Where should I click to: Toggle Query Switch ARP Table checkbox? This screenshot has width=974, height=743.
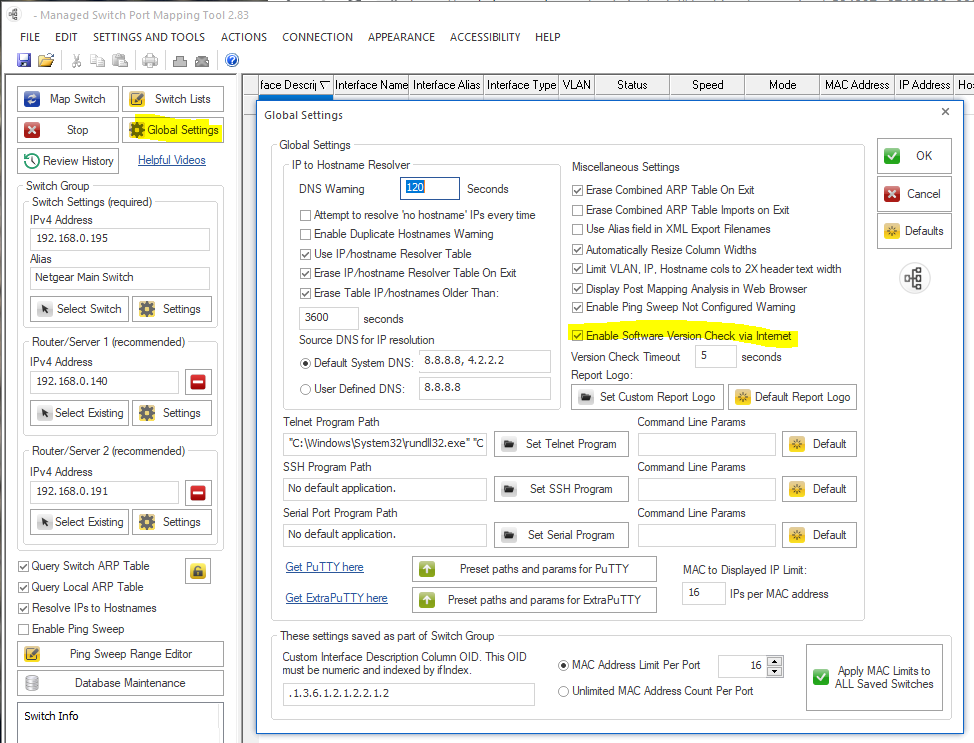24,566
